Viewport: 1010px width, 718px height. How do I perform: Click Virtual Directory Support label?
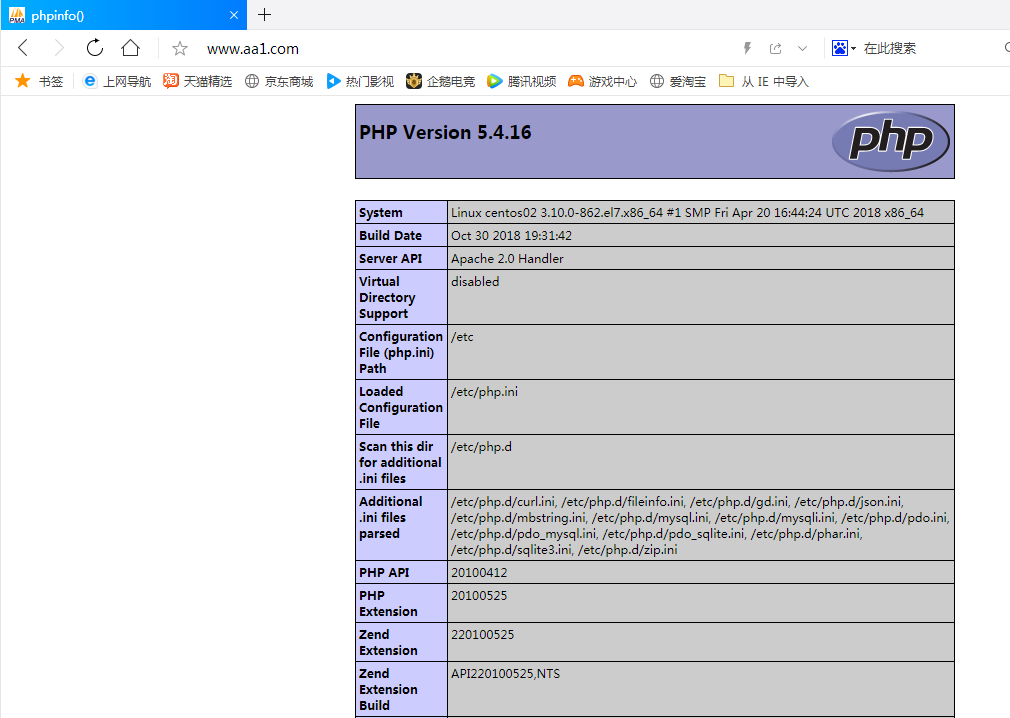tap(387, 298)
